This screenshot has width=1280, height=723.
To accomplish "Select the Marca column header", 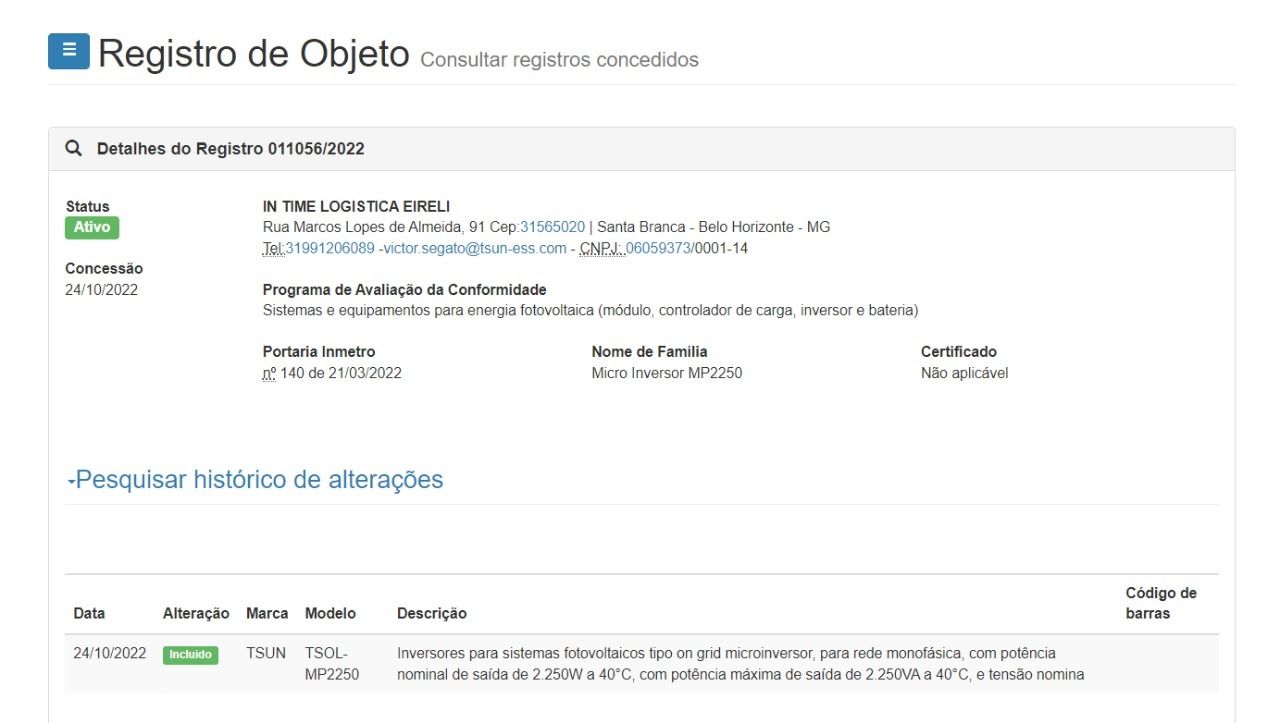I will pos(267,613).
